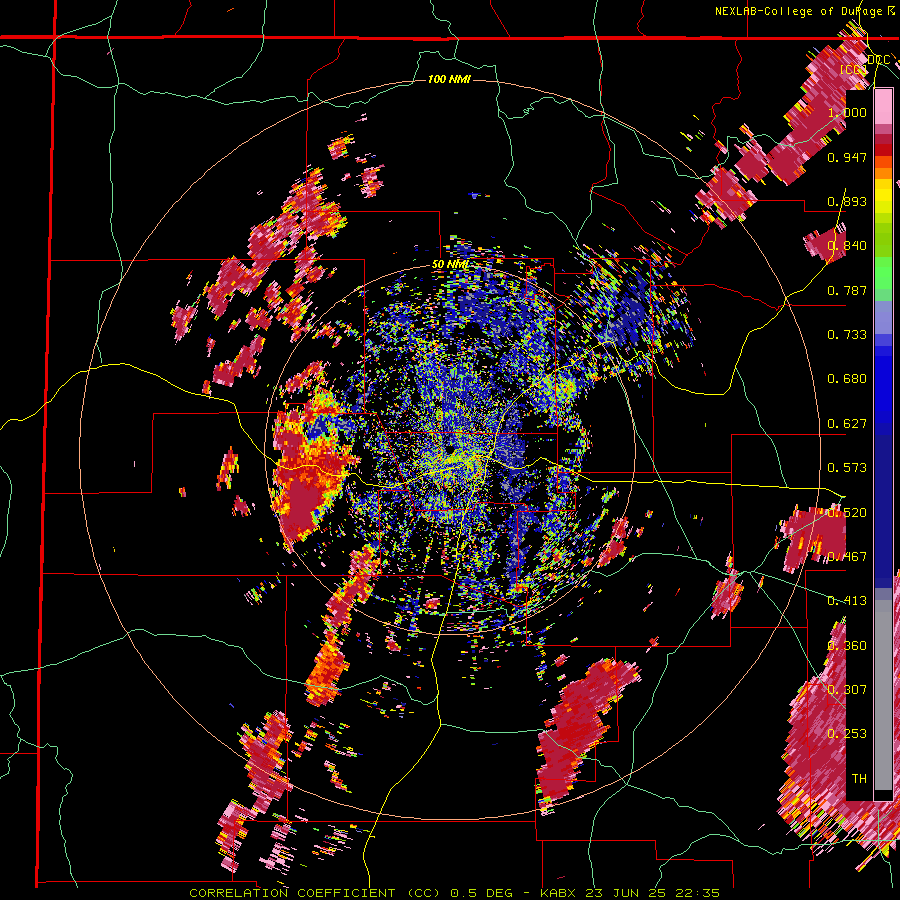Select the 0.680 scale value
The width and height of the screenshot is (900, 900).
tap(847, 379)
